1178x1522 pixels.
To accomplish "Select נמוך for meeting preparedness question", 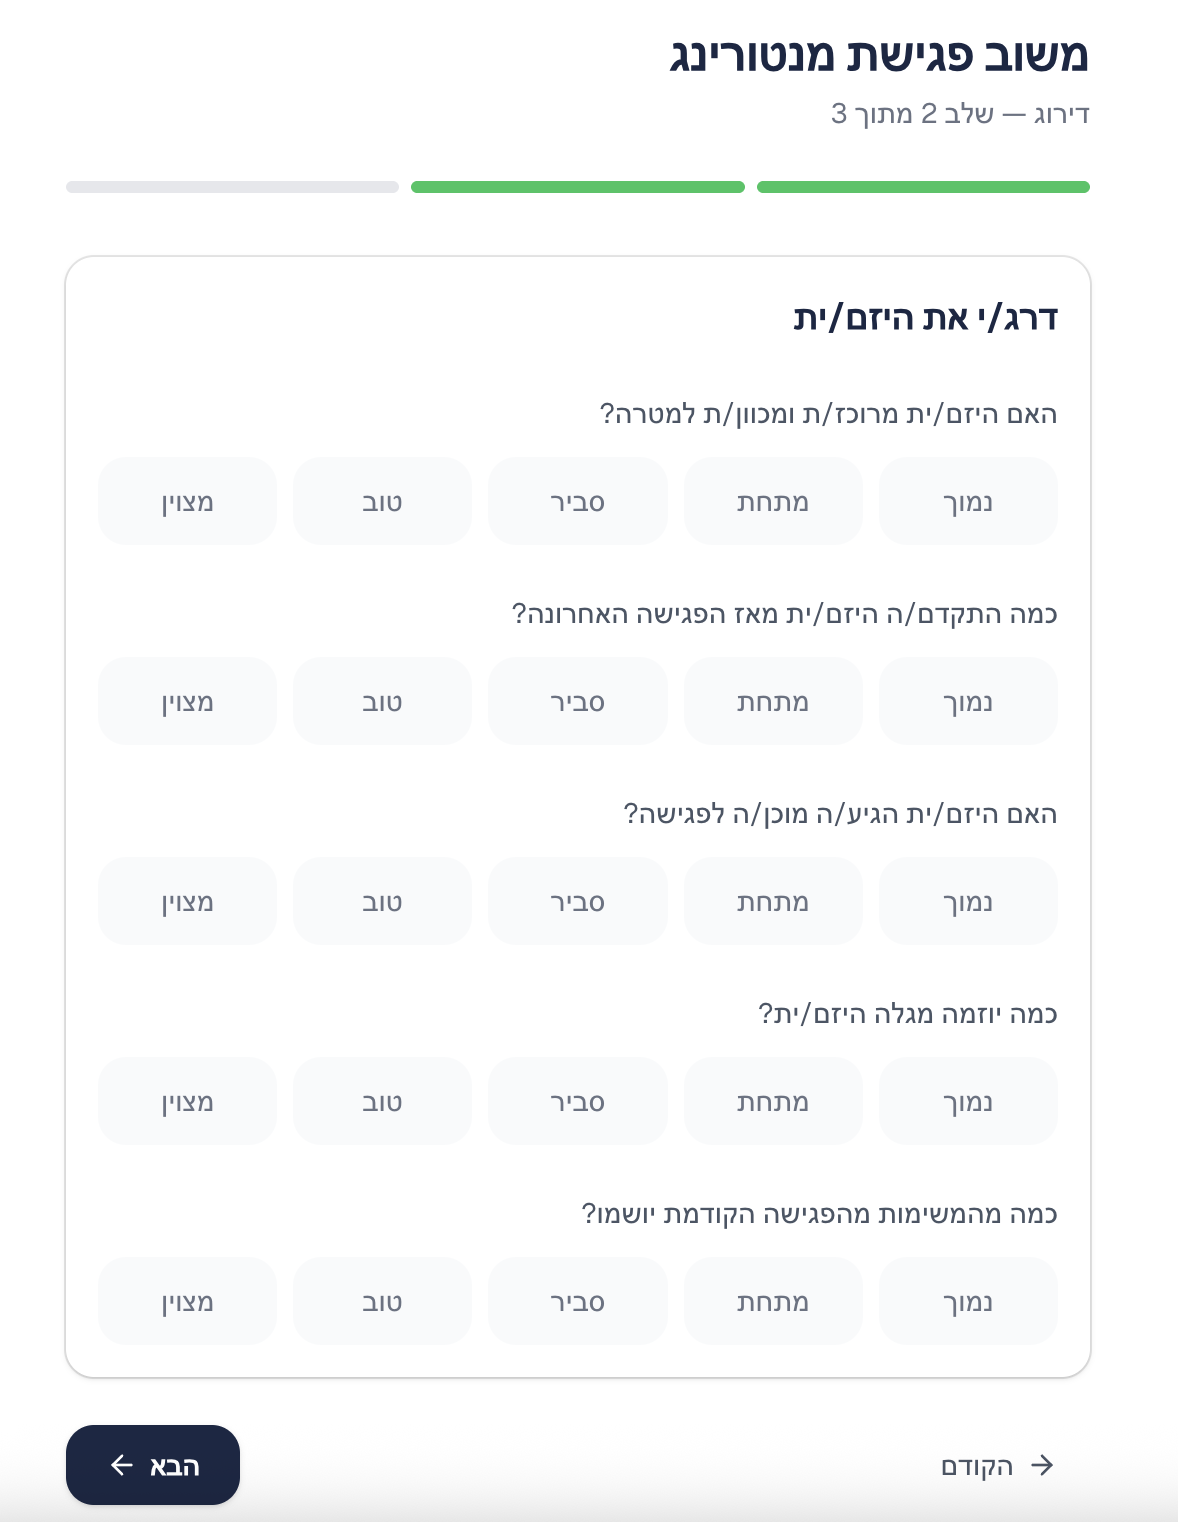I will [967, 901].
